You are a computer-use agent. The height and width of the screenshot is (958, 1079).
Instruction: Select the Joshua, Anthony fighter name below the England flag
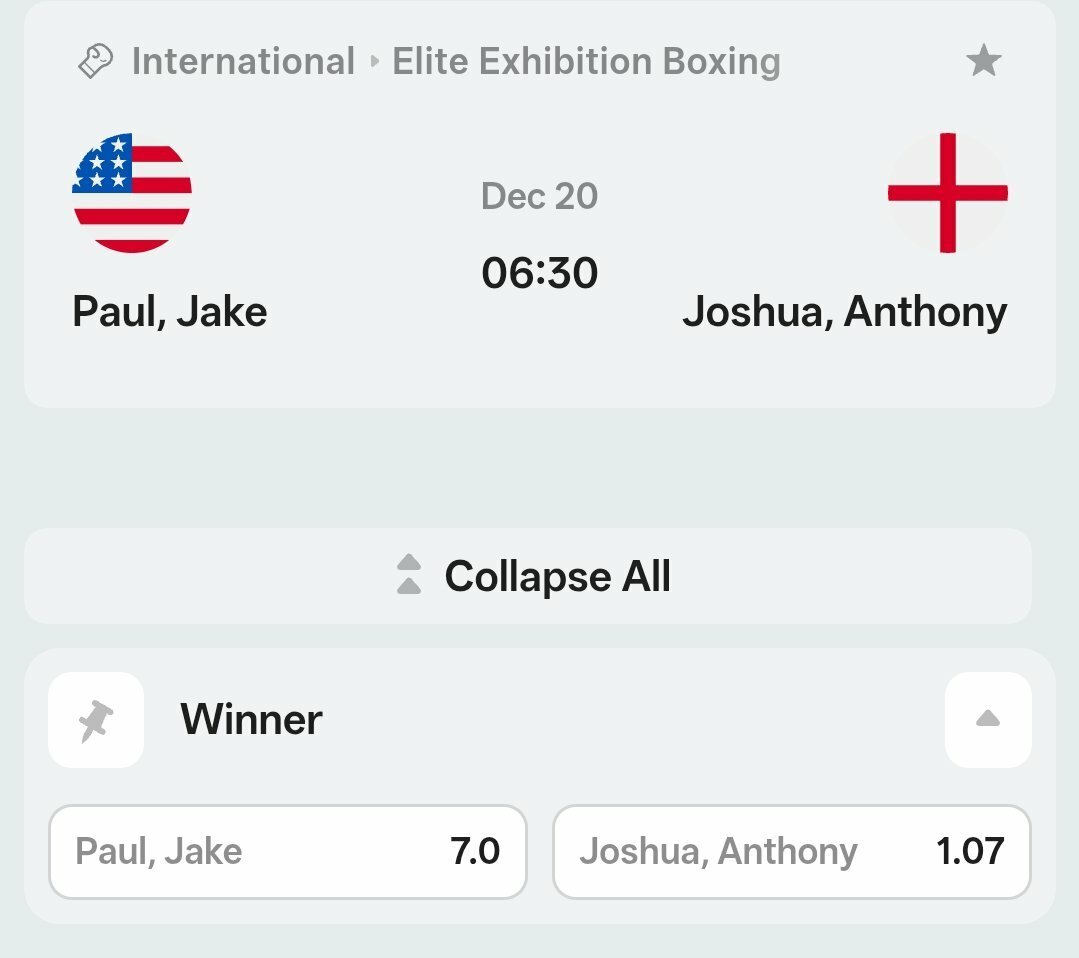coord(844,312)
